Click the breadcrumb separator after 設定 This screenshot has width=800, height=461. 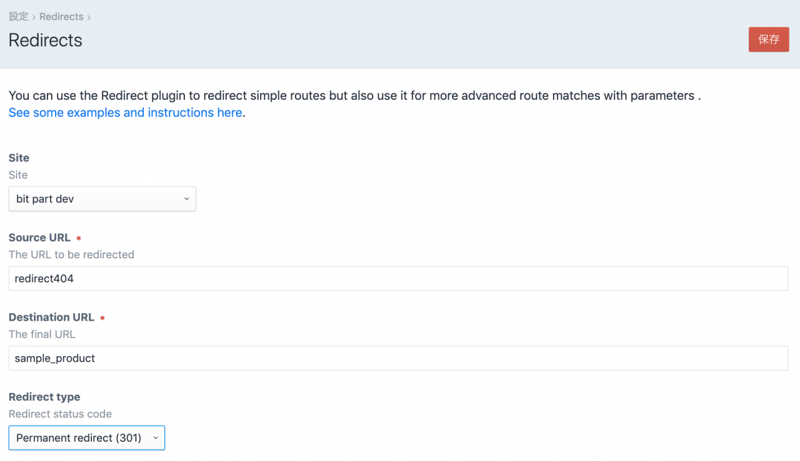click(x=33, y=17)
